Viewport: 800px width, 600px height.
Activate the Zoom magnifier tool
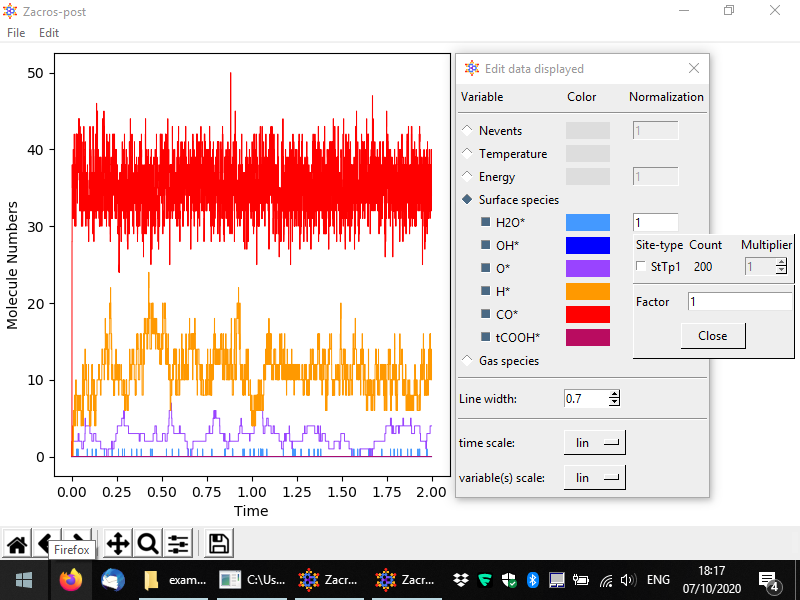coord(148,544)
